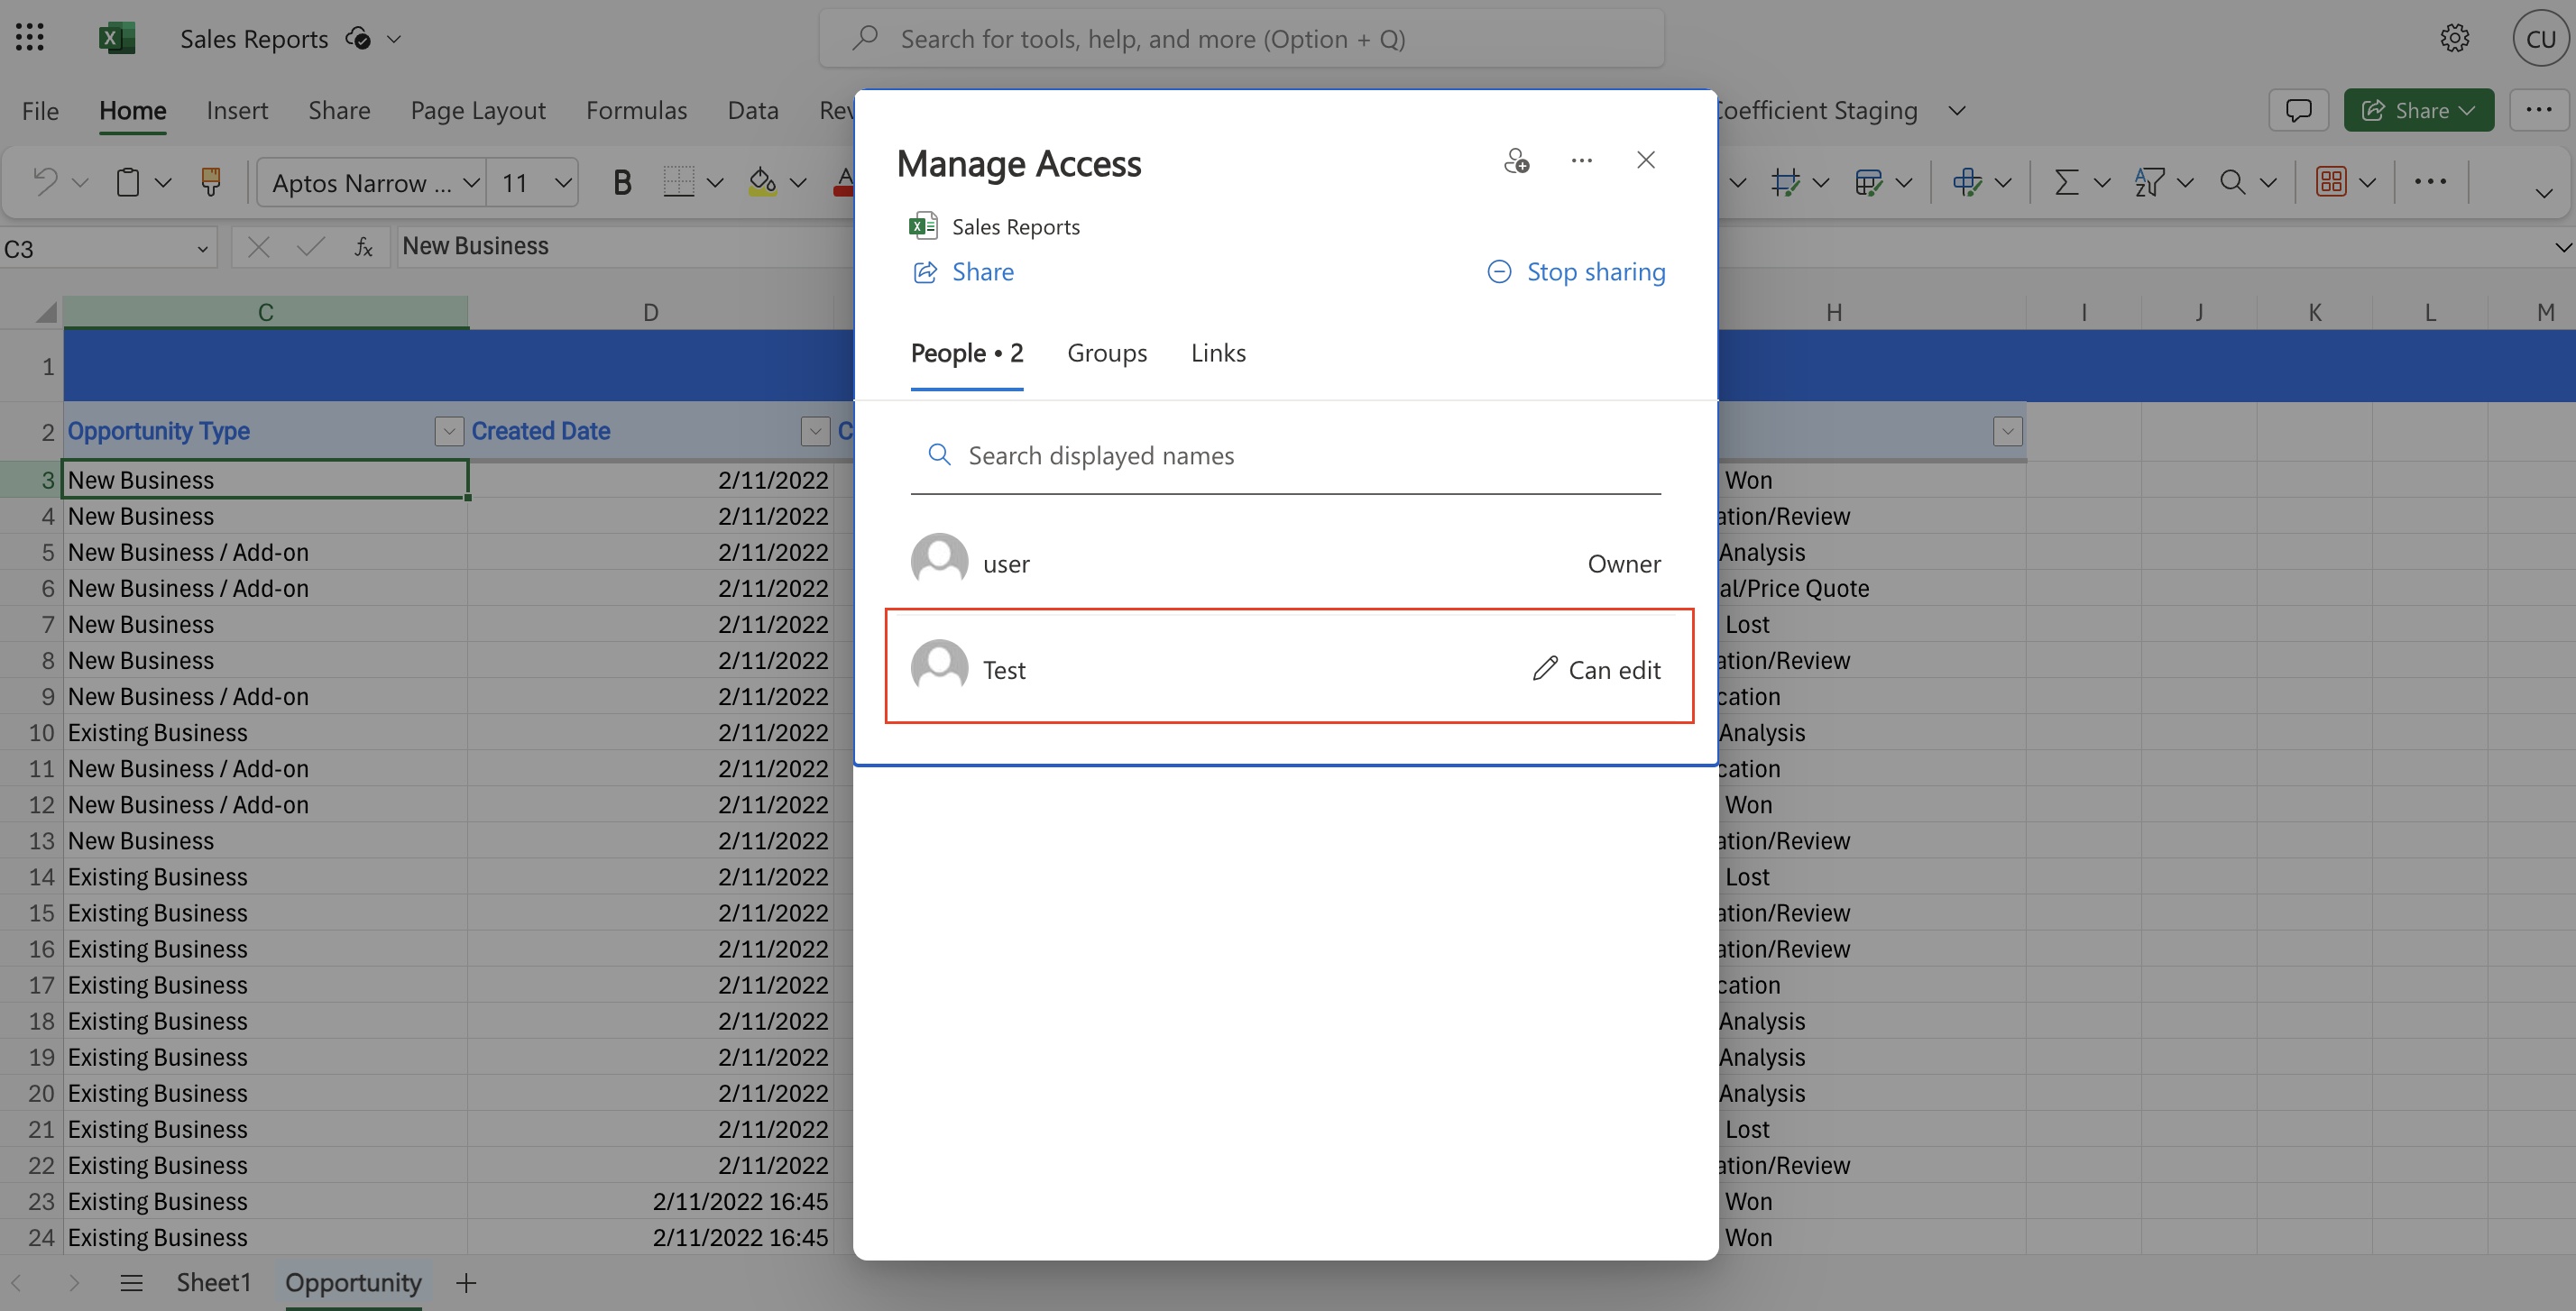2576x1311 pixels.
Task: Click the Borders icon
Action: [x=679, y=182]
